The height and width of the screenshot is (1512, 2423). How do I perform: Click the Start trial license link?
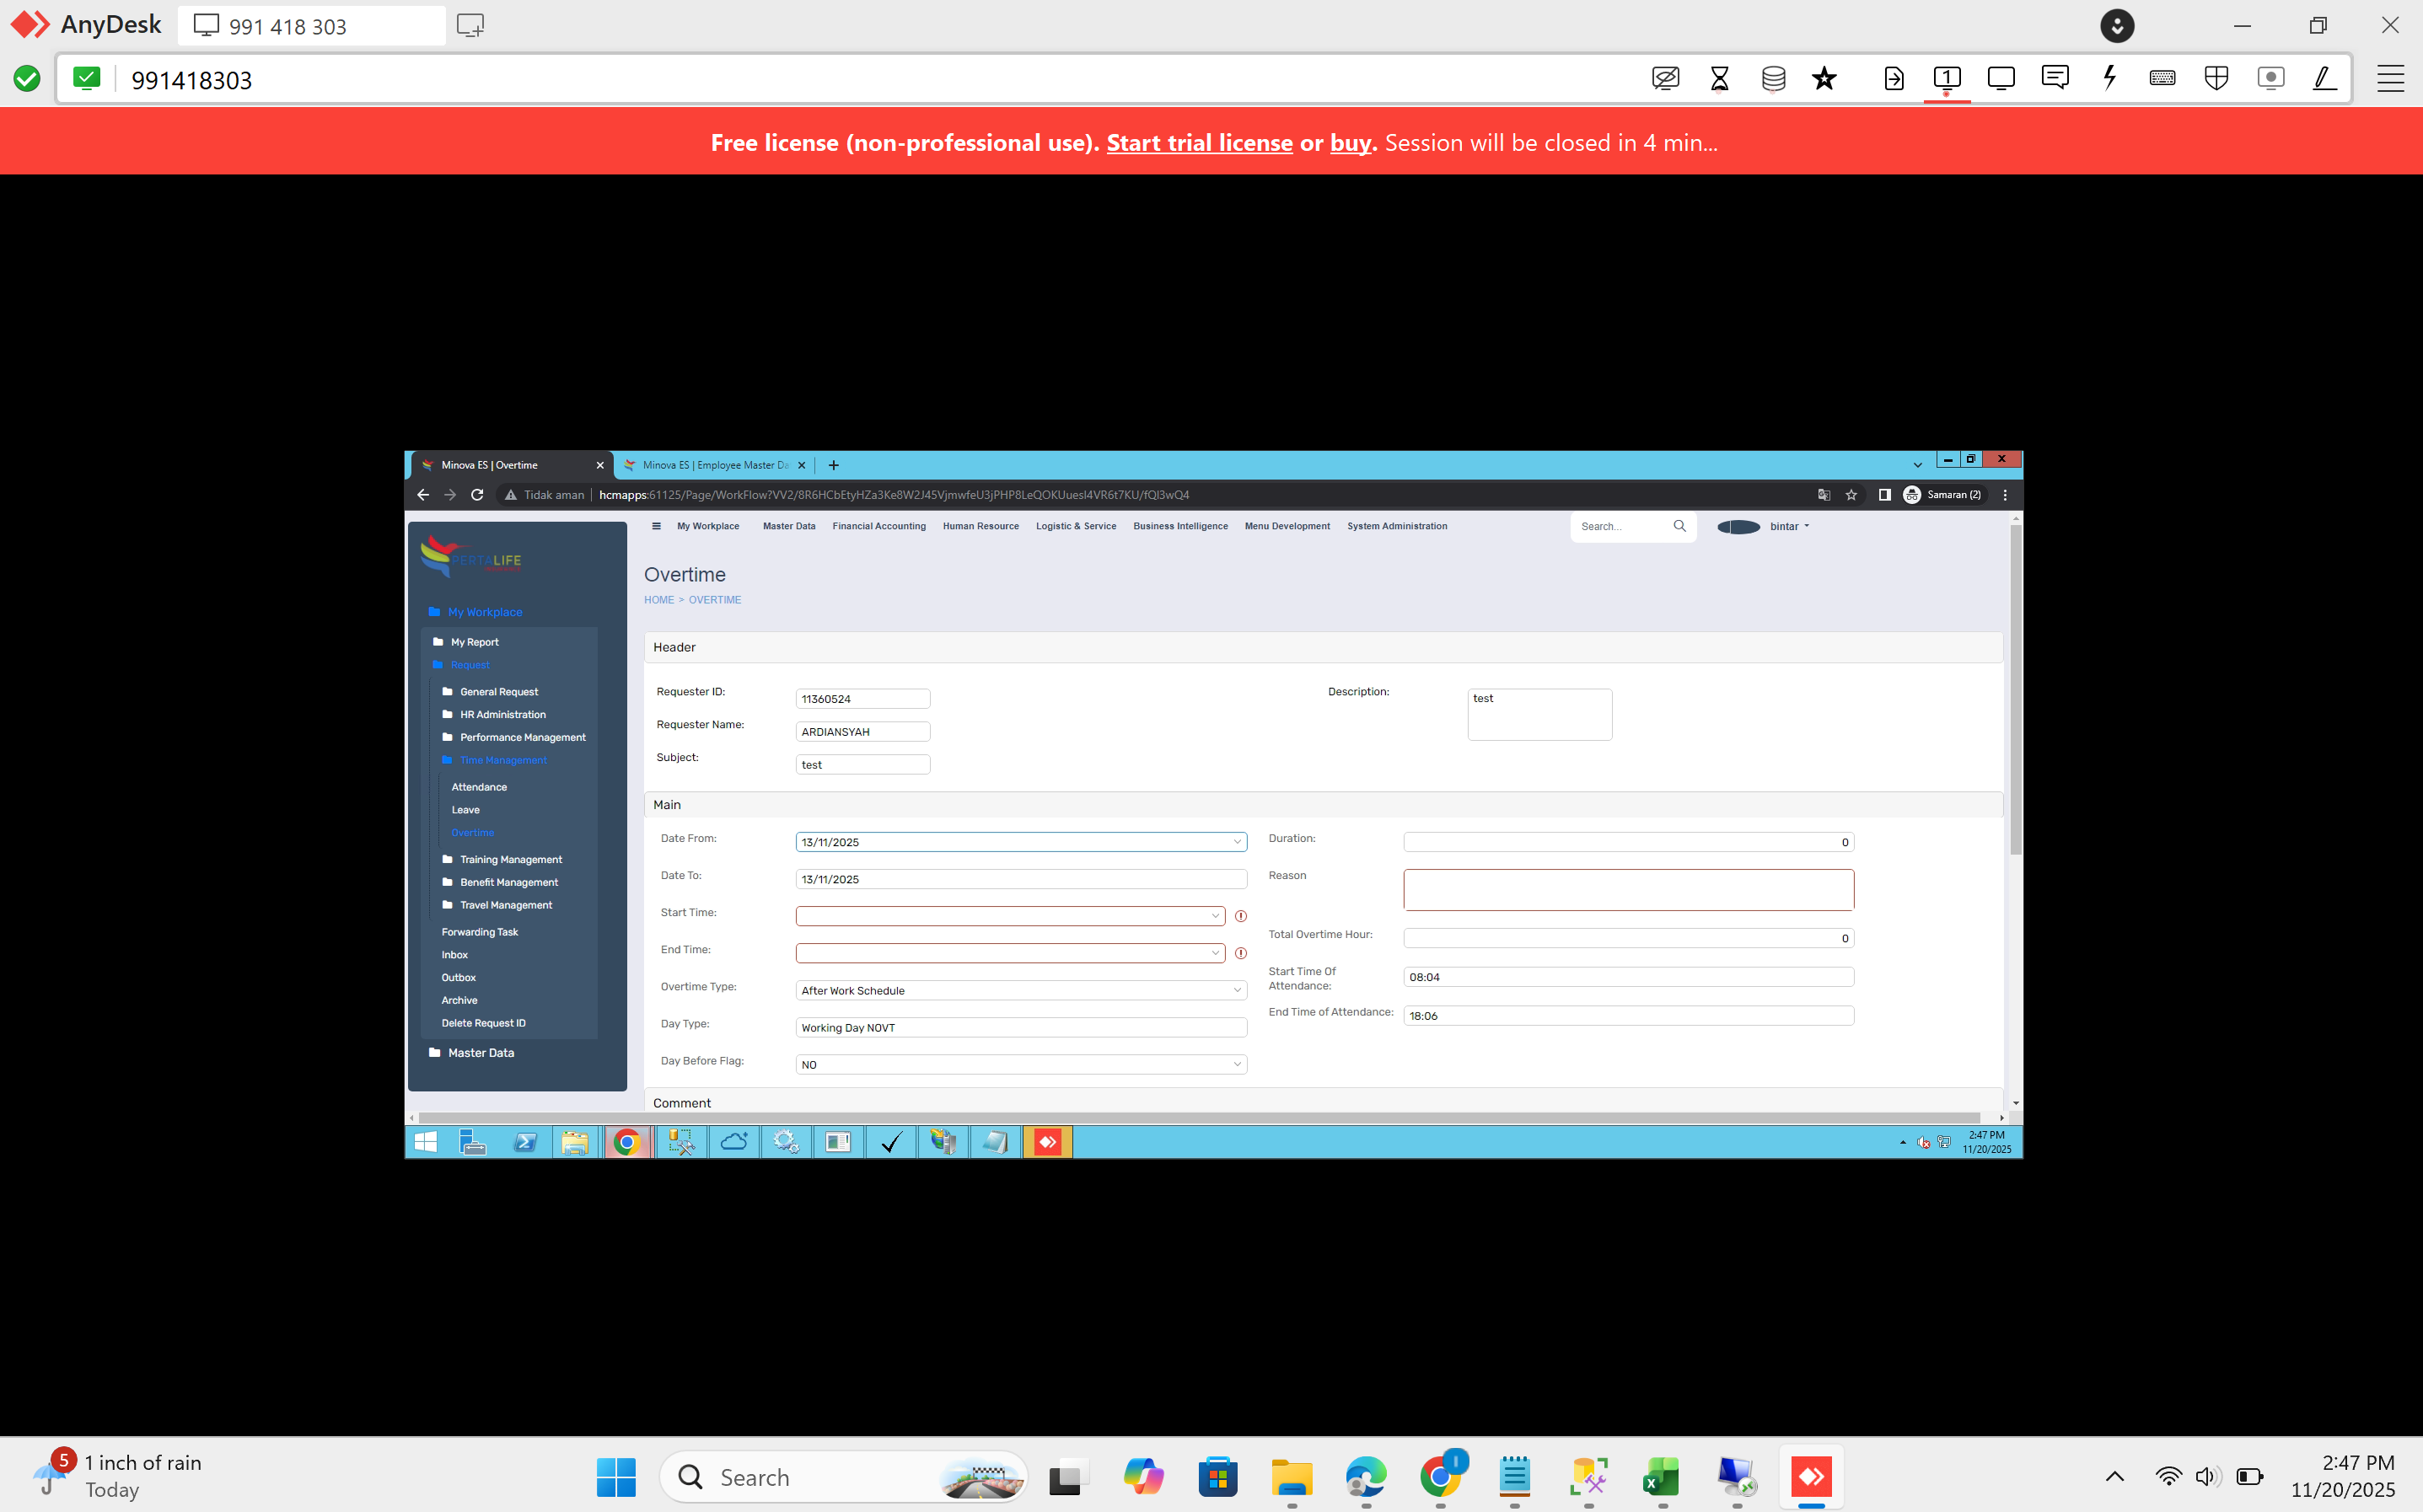1199,143
